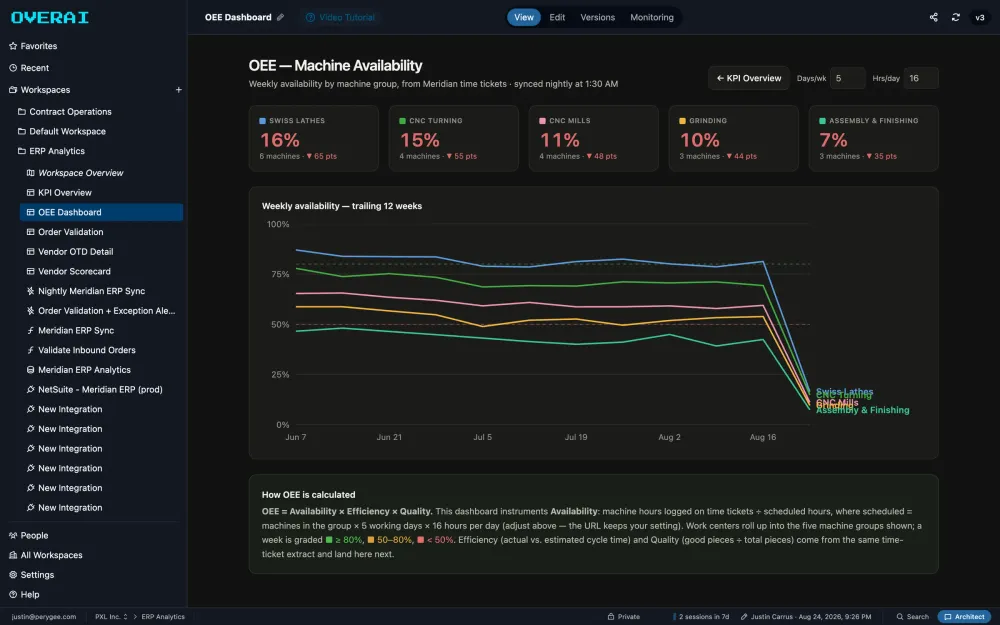Open Search in status bar
The width and height of the screenshot is (1000, 625).
click(913, 617)
